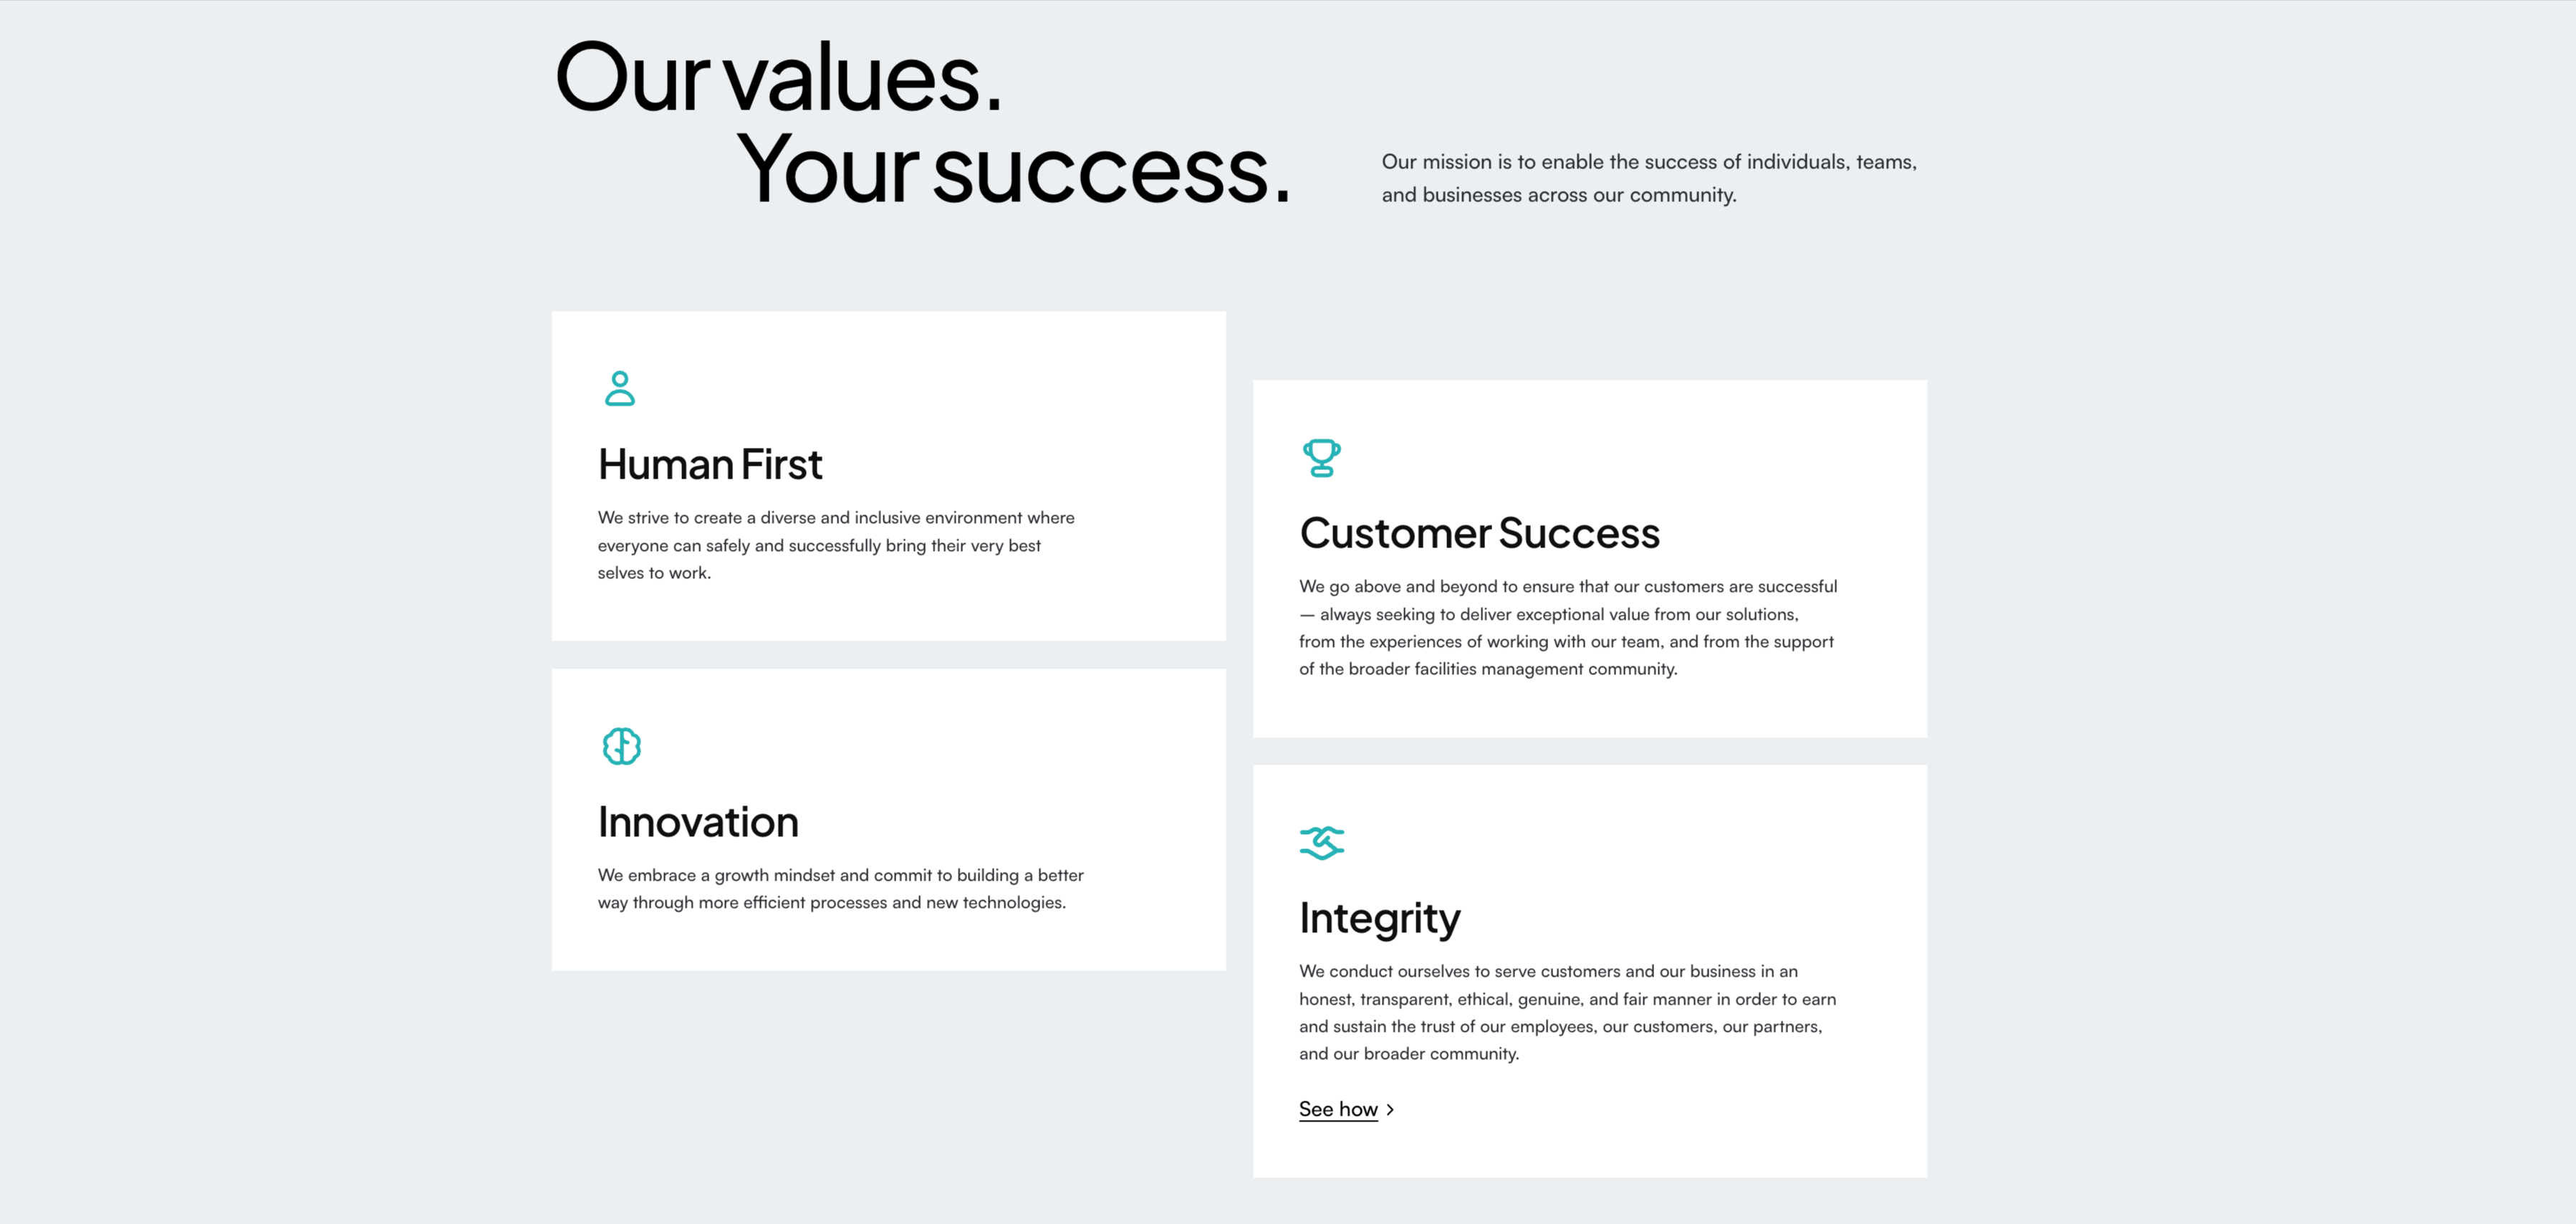Click the "selves to work." text line

coord(654,573)
